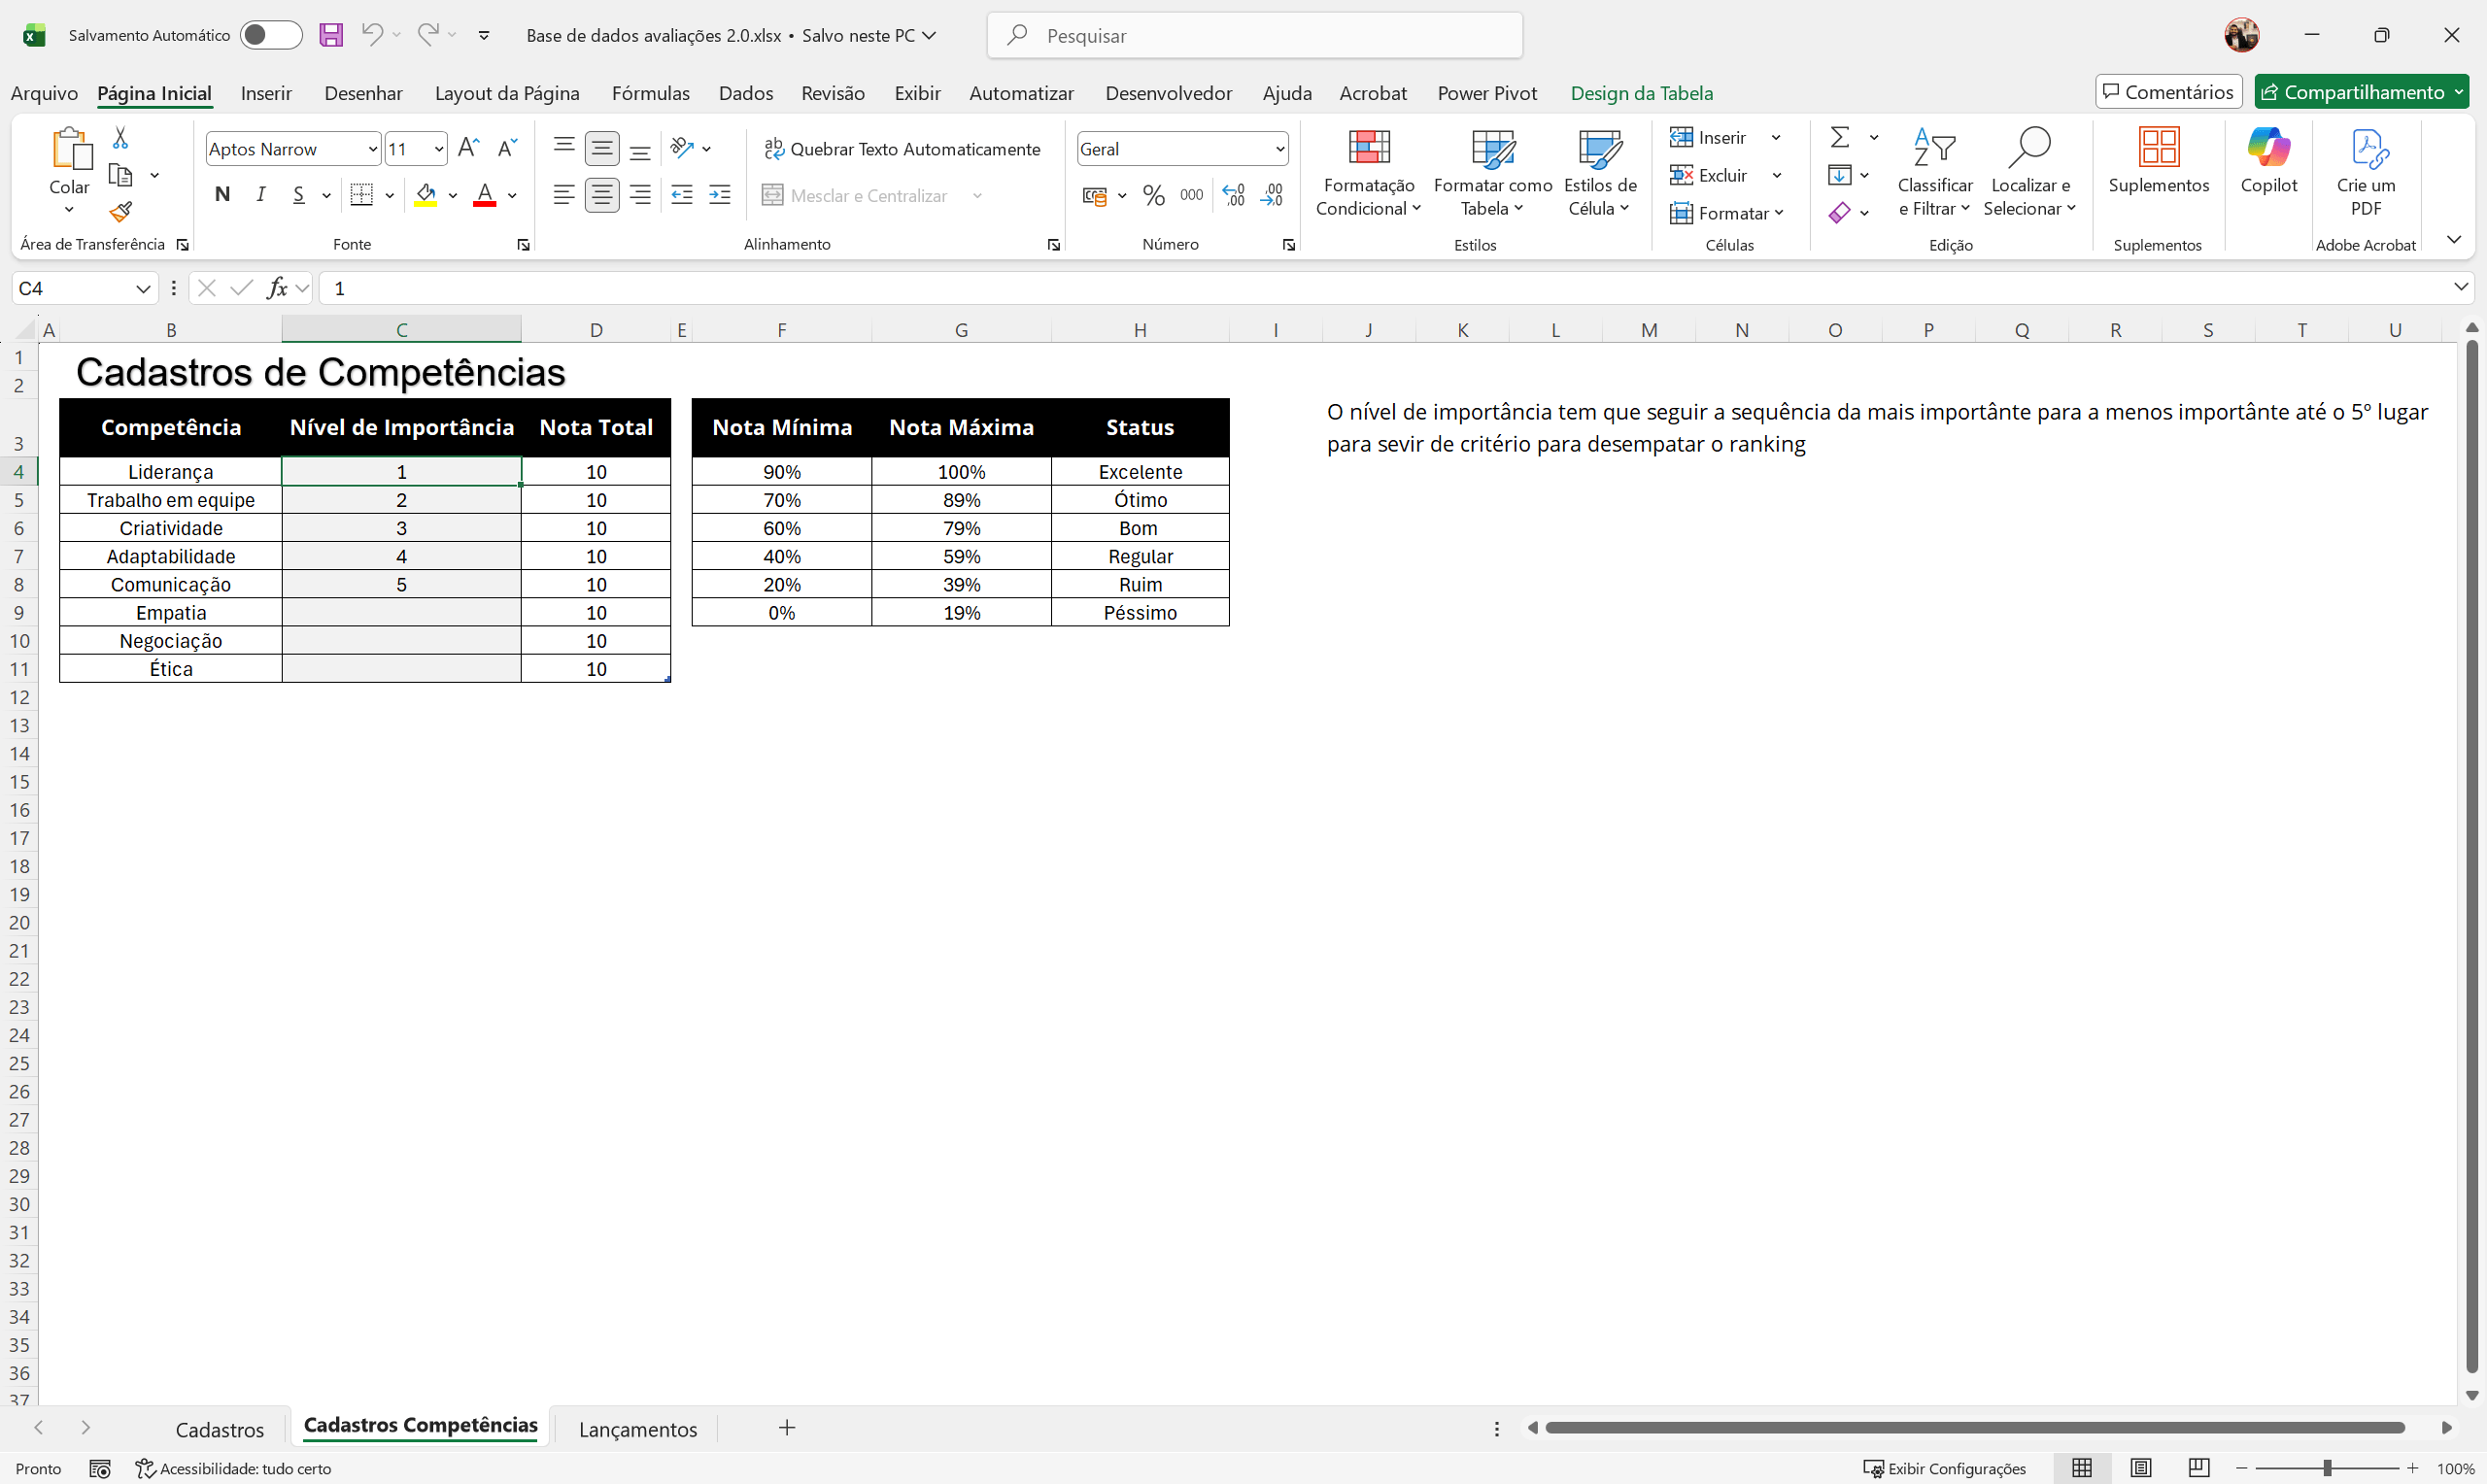Viewport: 2487px width, 1484px height.
Task: Toggle italic formatting
Action: tap(260, 194)
